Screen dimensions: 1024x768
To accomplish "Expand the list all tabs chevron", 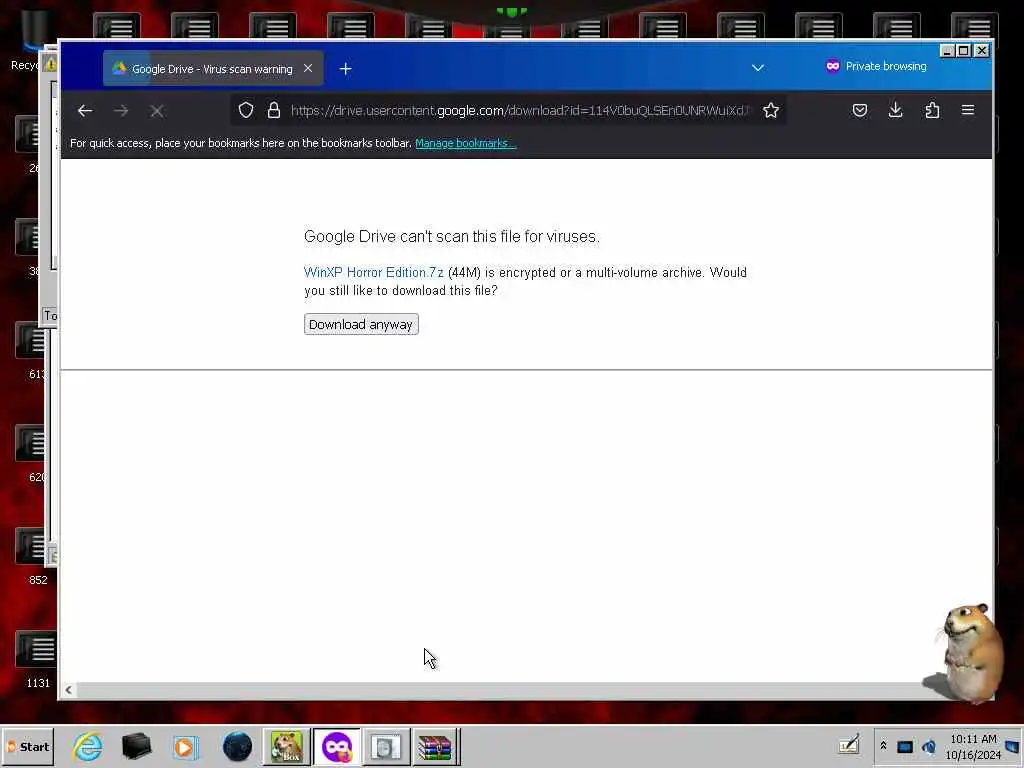I will [x=758, y=67].
